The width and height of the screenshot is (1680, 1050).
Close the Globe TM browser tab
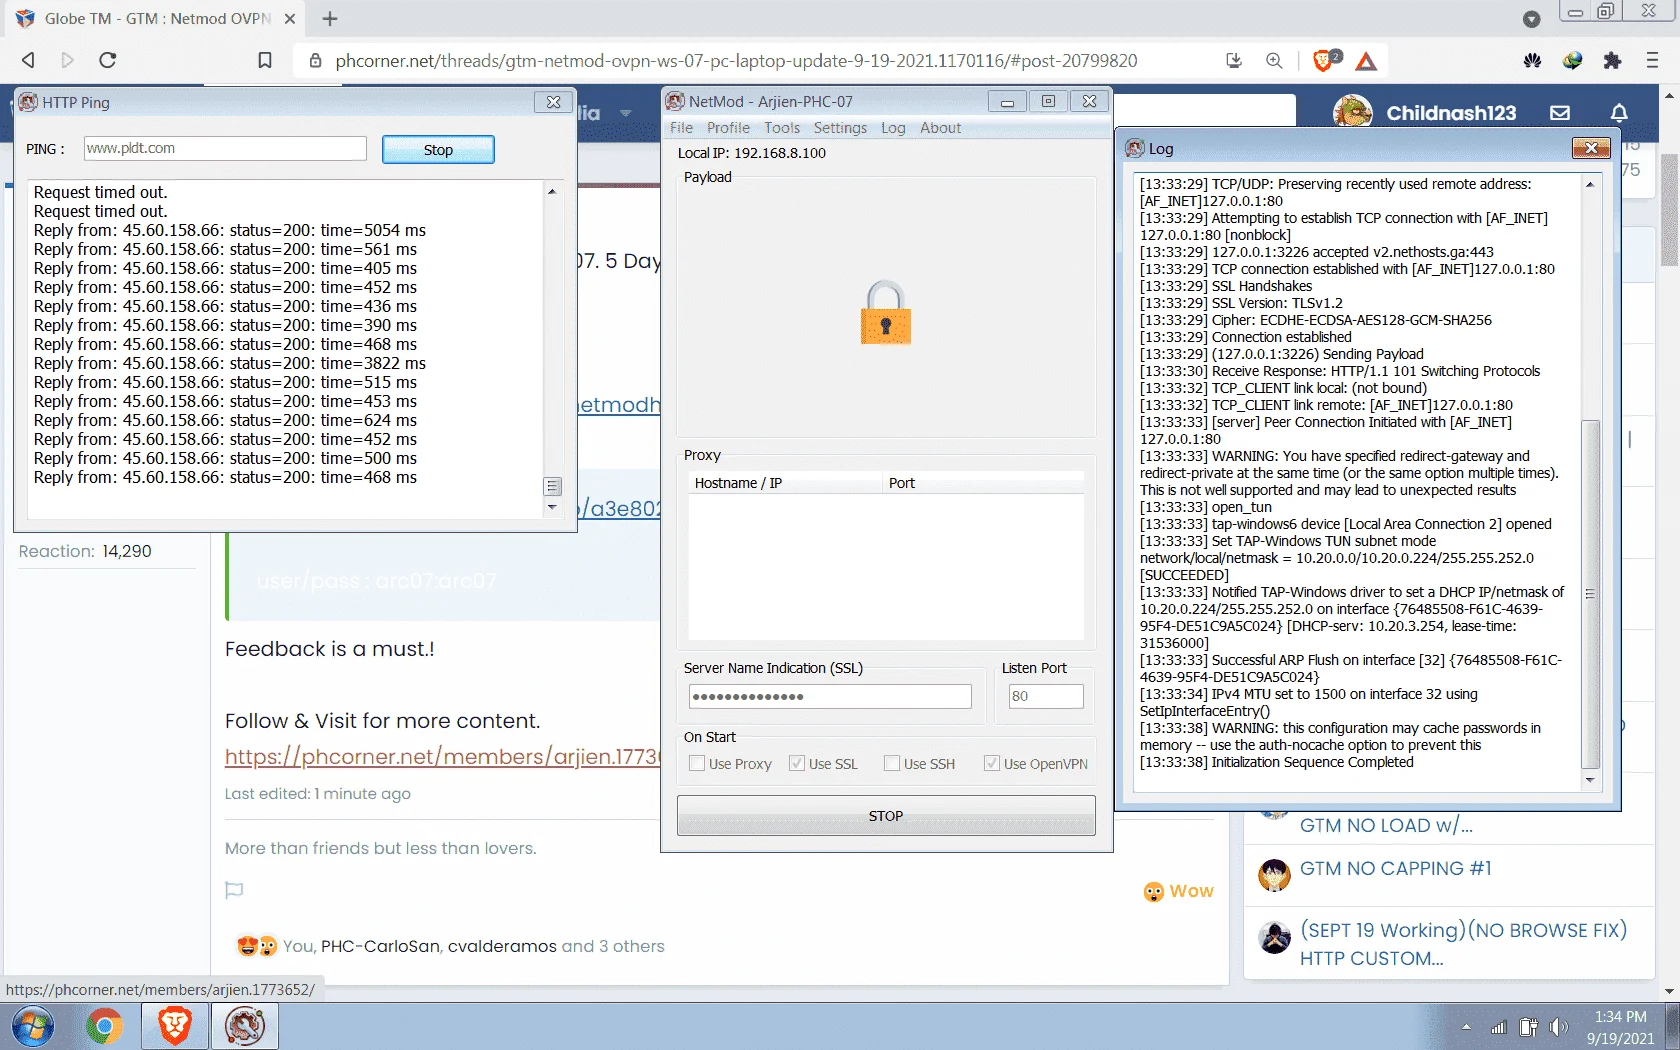coord(290,18)
